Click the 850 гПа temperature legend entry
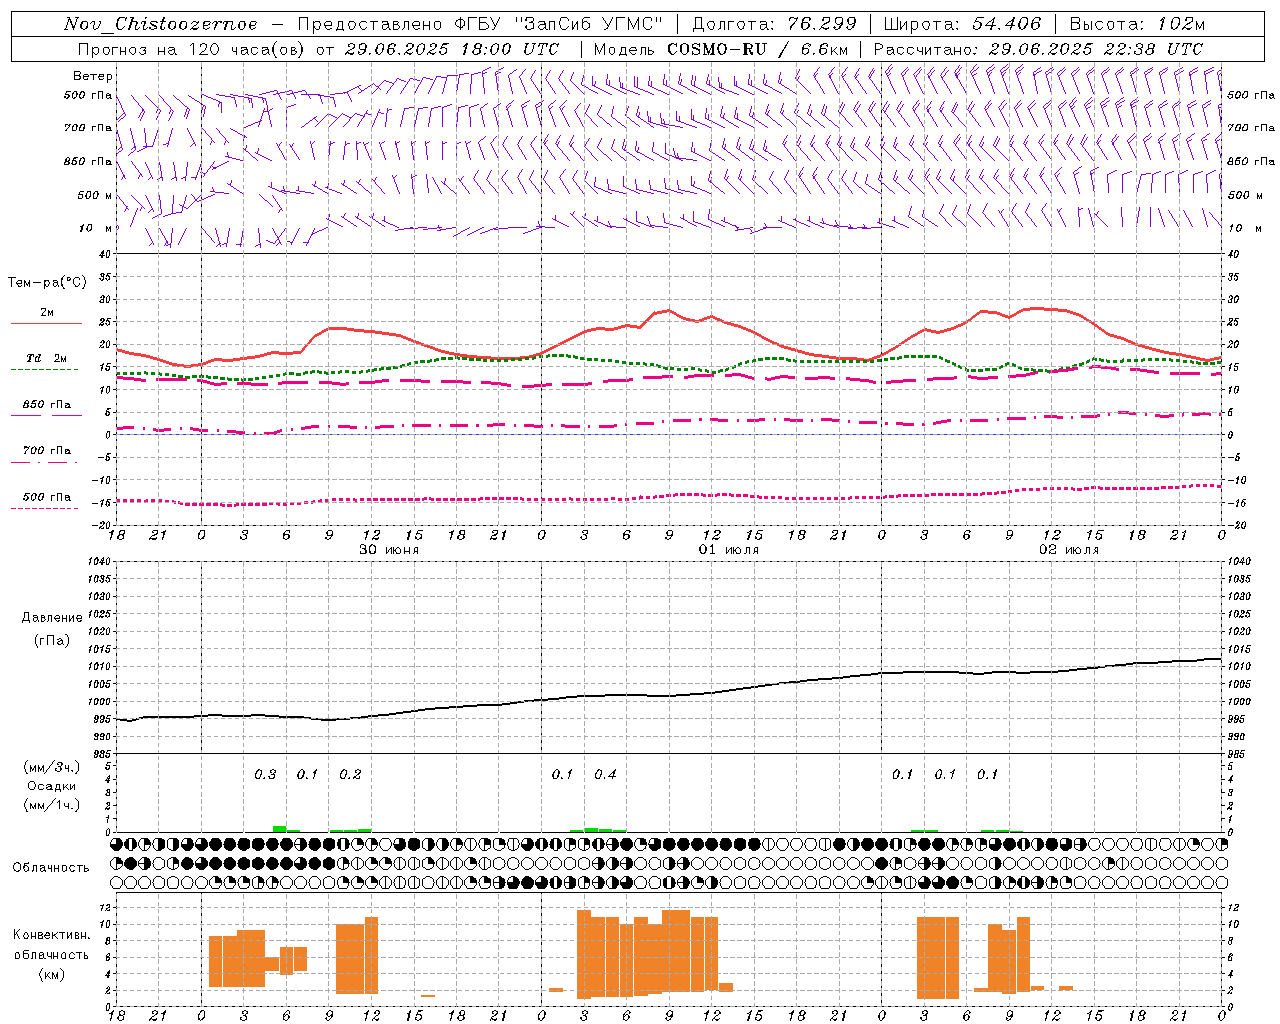The image size is (1280, 1024). pos(47,405)
